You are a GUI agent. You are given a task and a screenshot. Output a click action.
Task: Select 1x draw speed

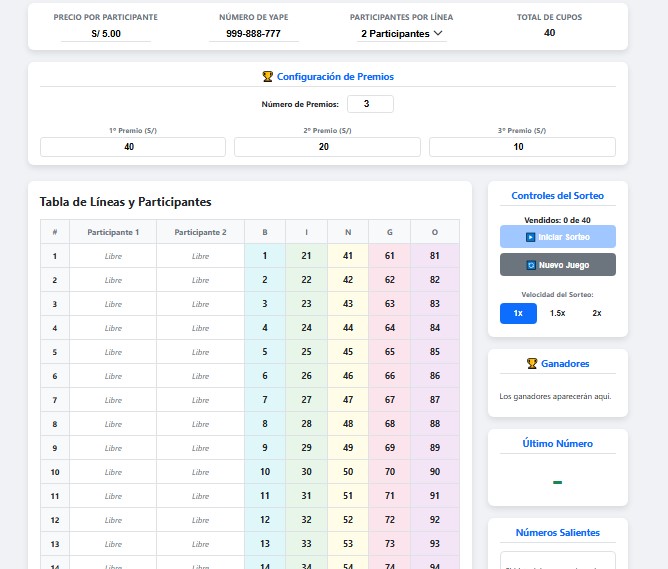(518, 313)
